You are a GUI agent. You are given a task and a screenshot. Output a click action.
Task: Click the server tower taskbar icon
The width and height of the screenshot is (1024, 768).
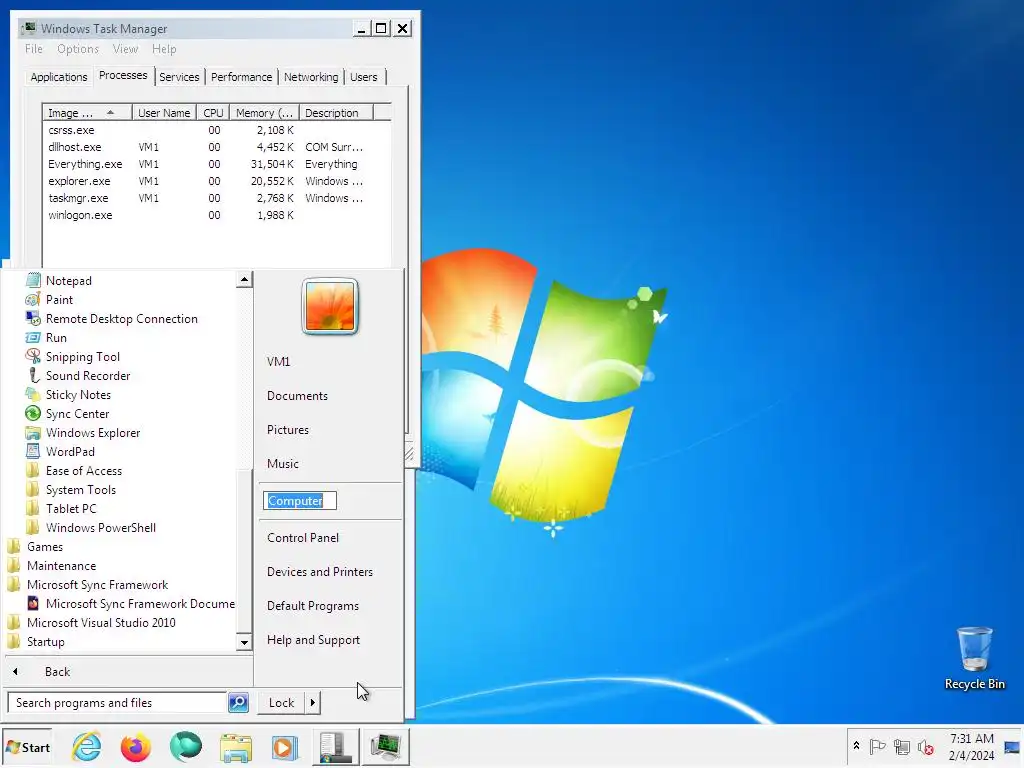[335, 746]
